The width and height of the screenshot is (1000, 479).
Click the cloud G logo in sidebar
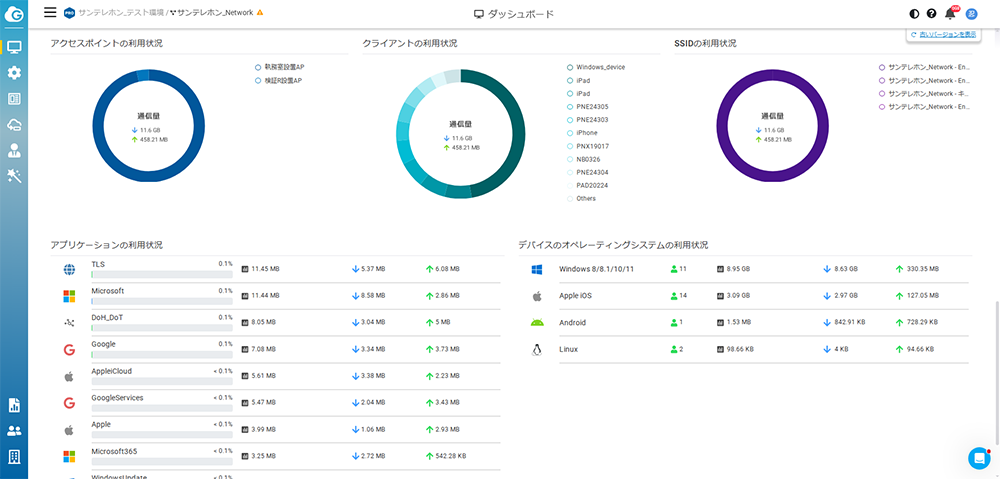click(x=14, y=15)
